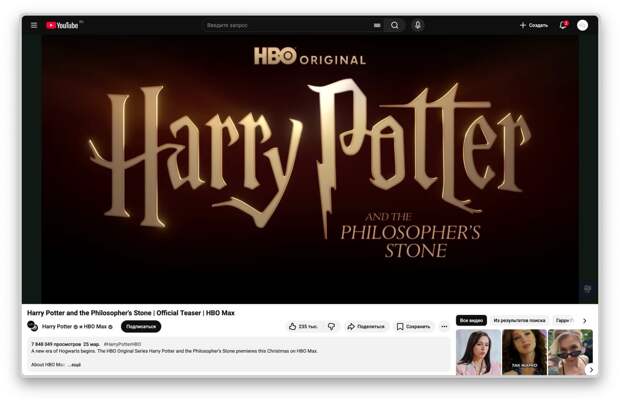This screenshot has width=620, height=403.
Task: Click the Поделиться share button
Action: (x=366, y=326)
